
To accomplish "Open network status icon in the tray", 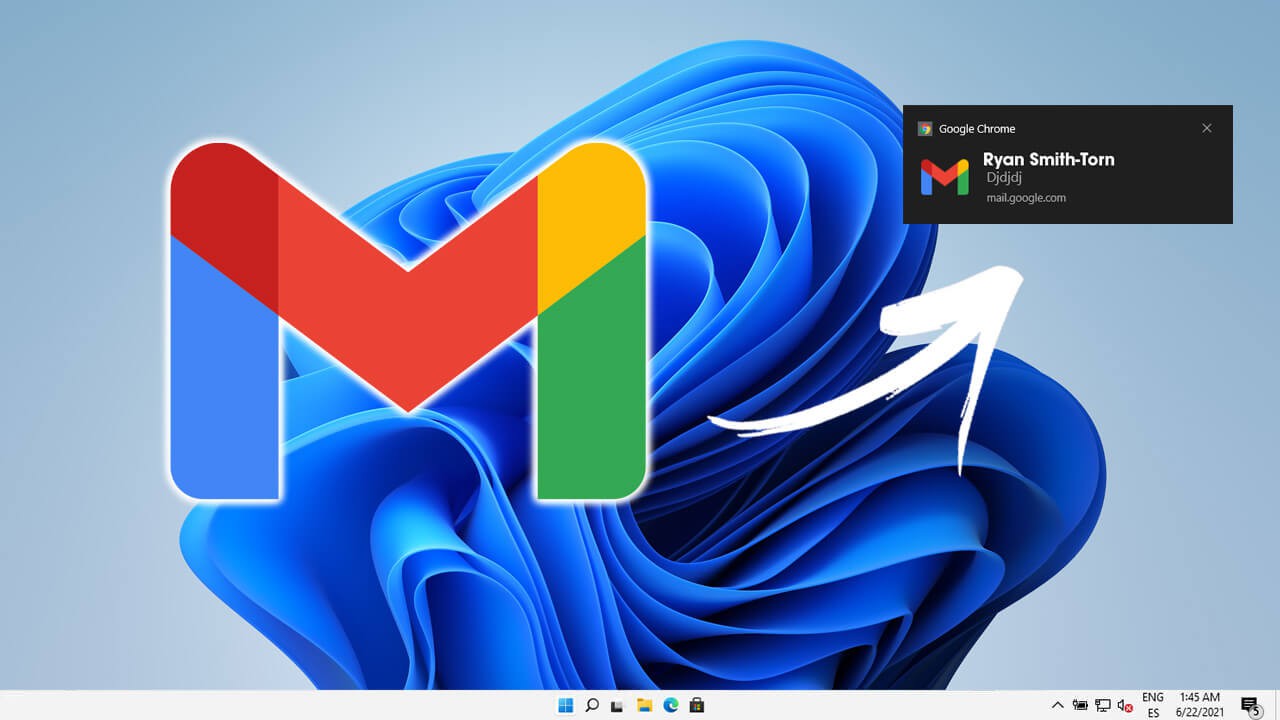I will [x=1103, y=706].
